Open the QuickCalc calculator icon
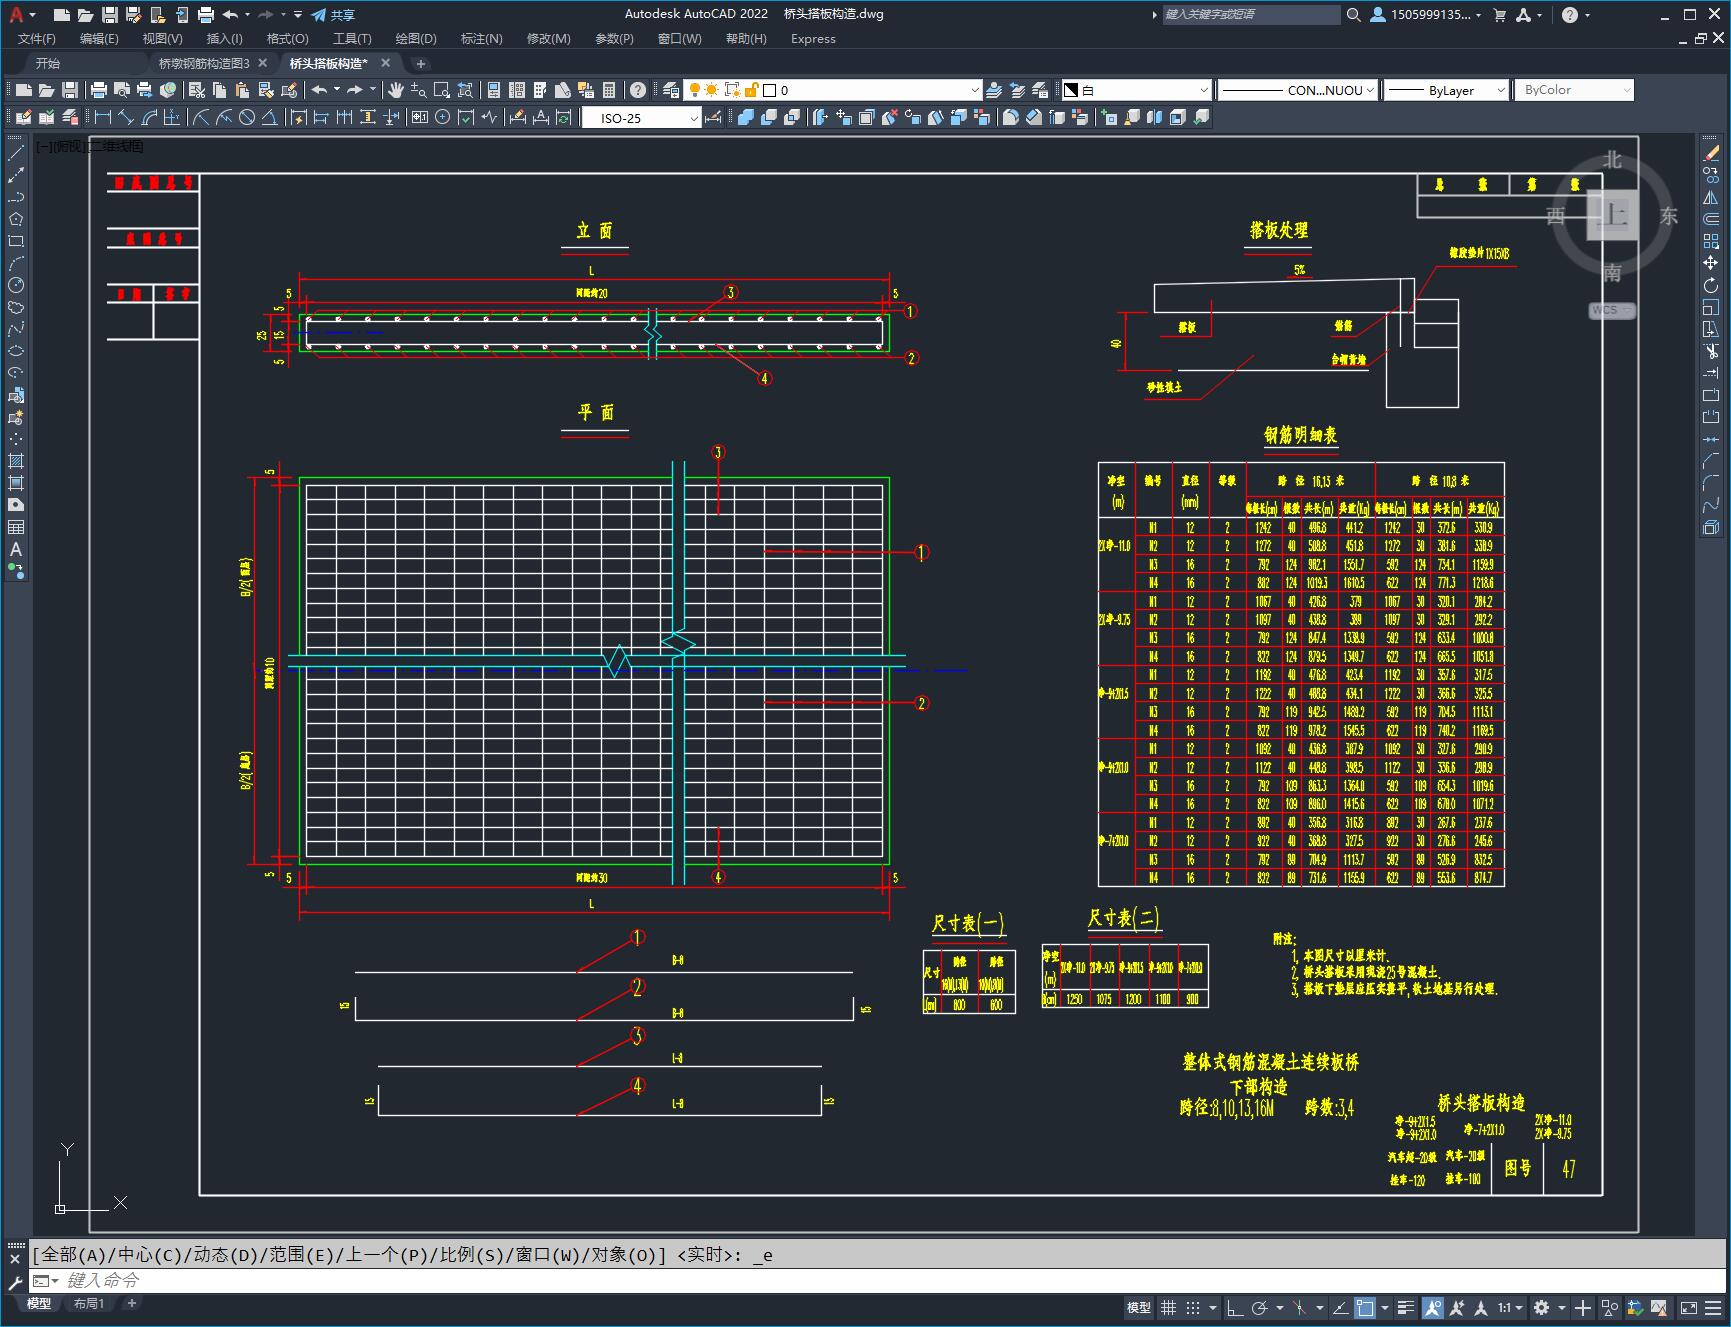 point(609,90)
